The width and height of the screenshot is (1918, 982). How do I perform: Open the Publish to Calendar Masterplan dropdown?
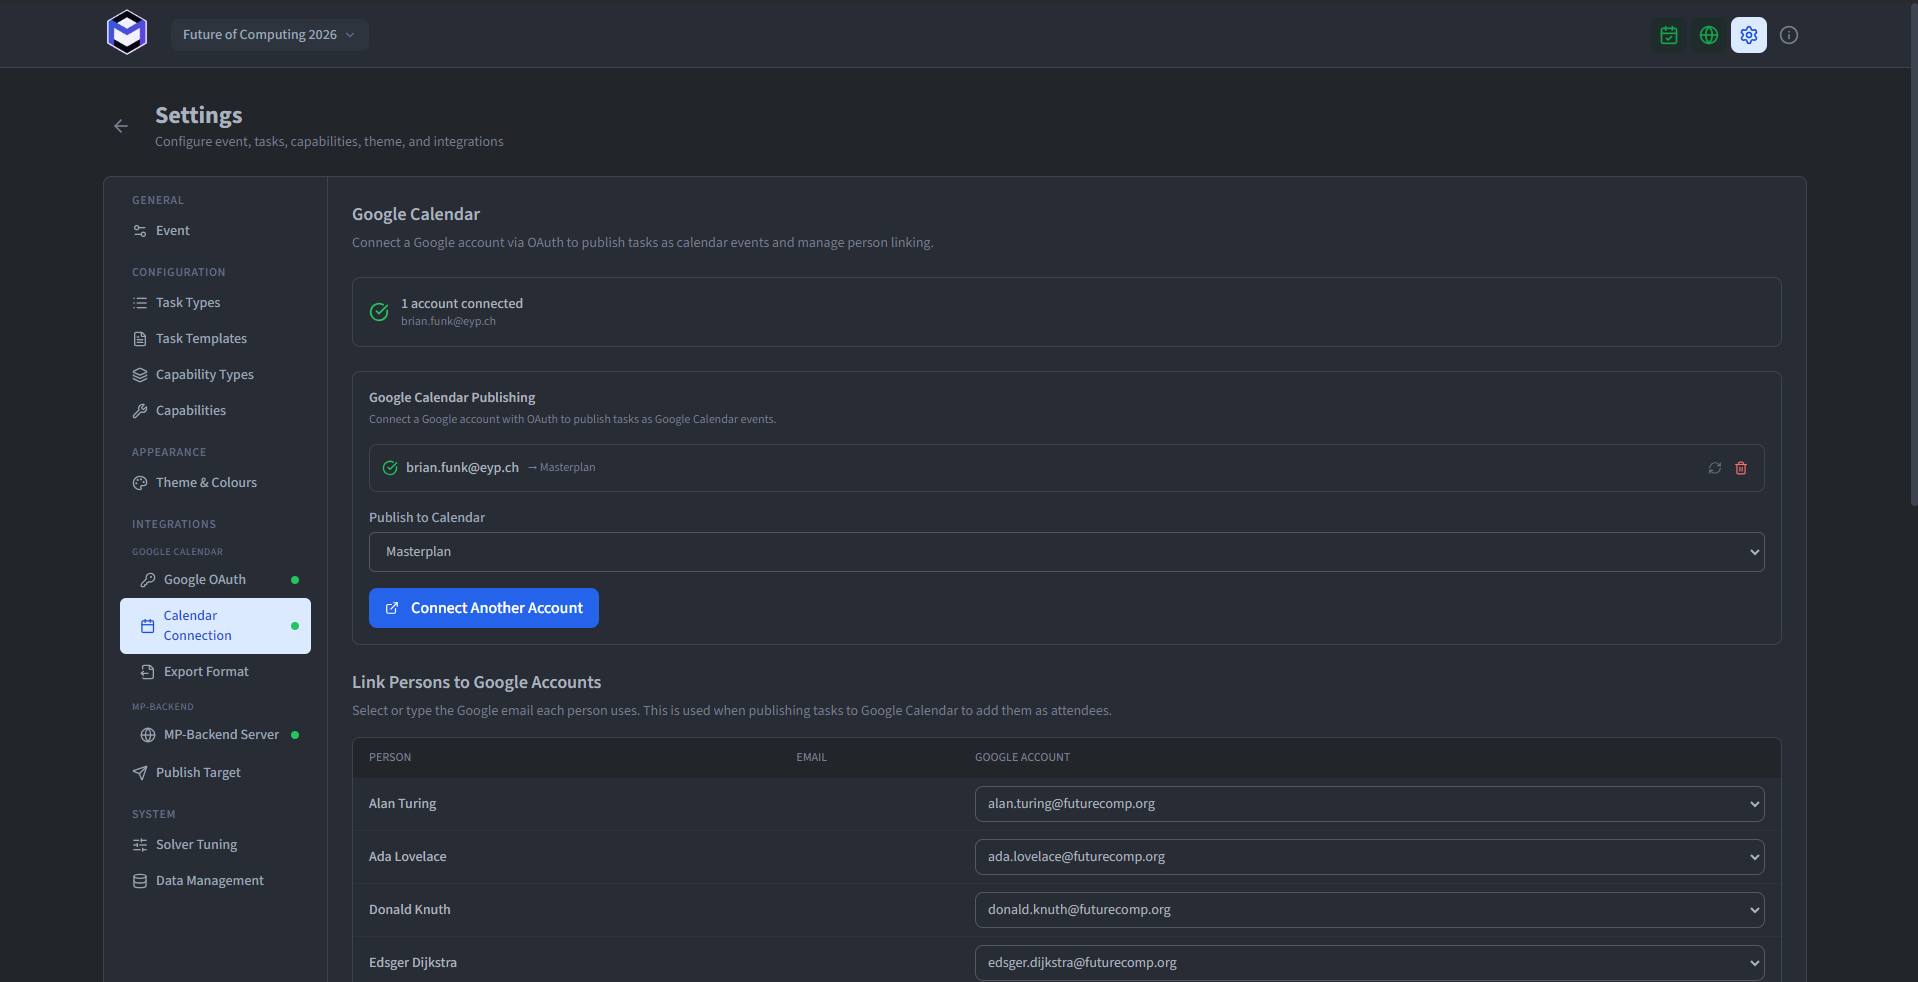[1066, 552]
